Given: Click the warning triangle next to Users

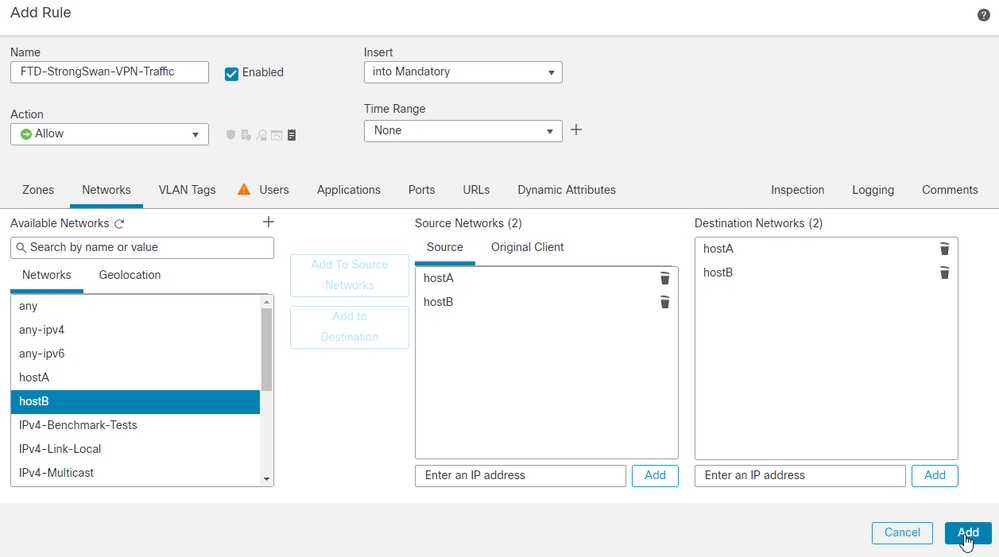Looking at the screenshot, I should pyautogui.click(x=244, y=189).
